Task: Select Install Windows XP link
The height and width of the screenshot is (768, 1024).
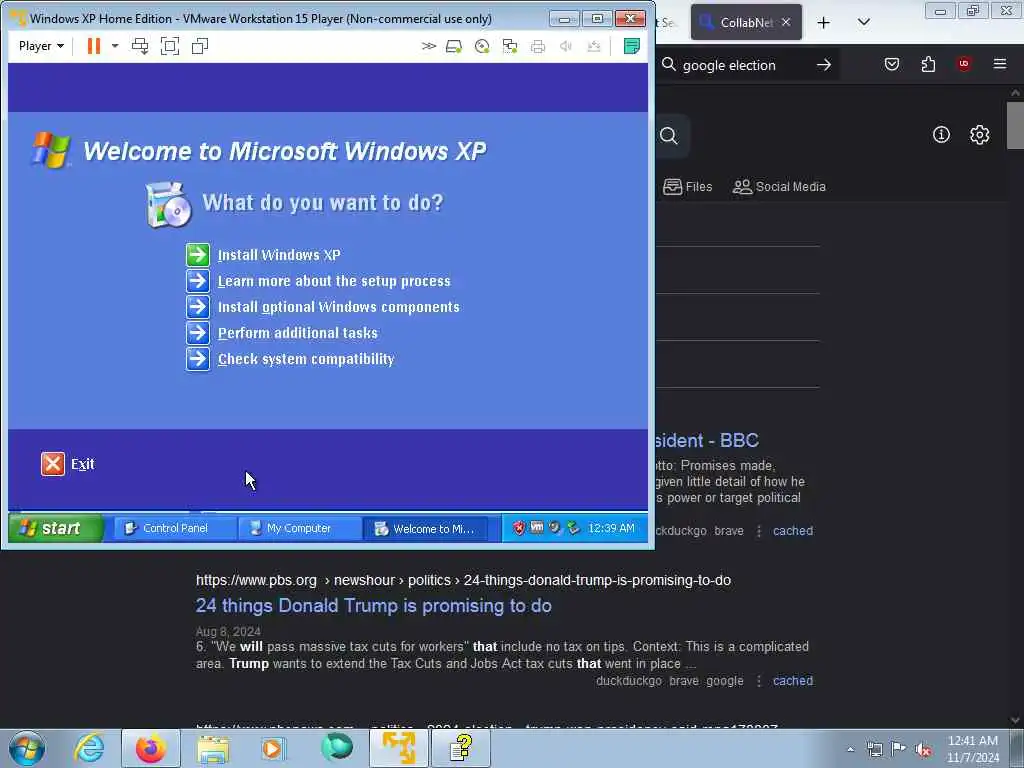Action: [279, 255]
